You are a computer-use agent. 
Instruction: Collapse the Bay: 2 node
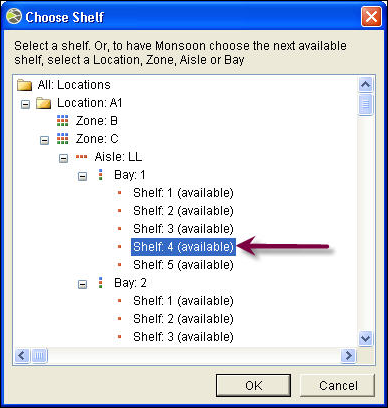point(82,284)
